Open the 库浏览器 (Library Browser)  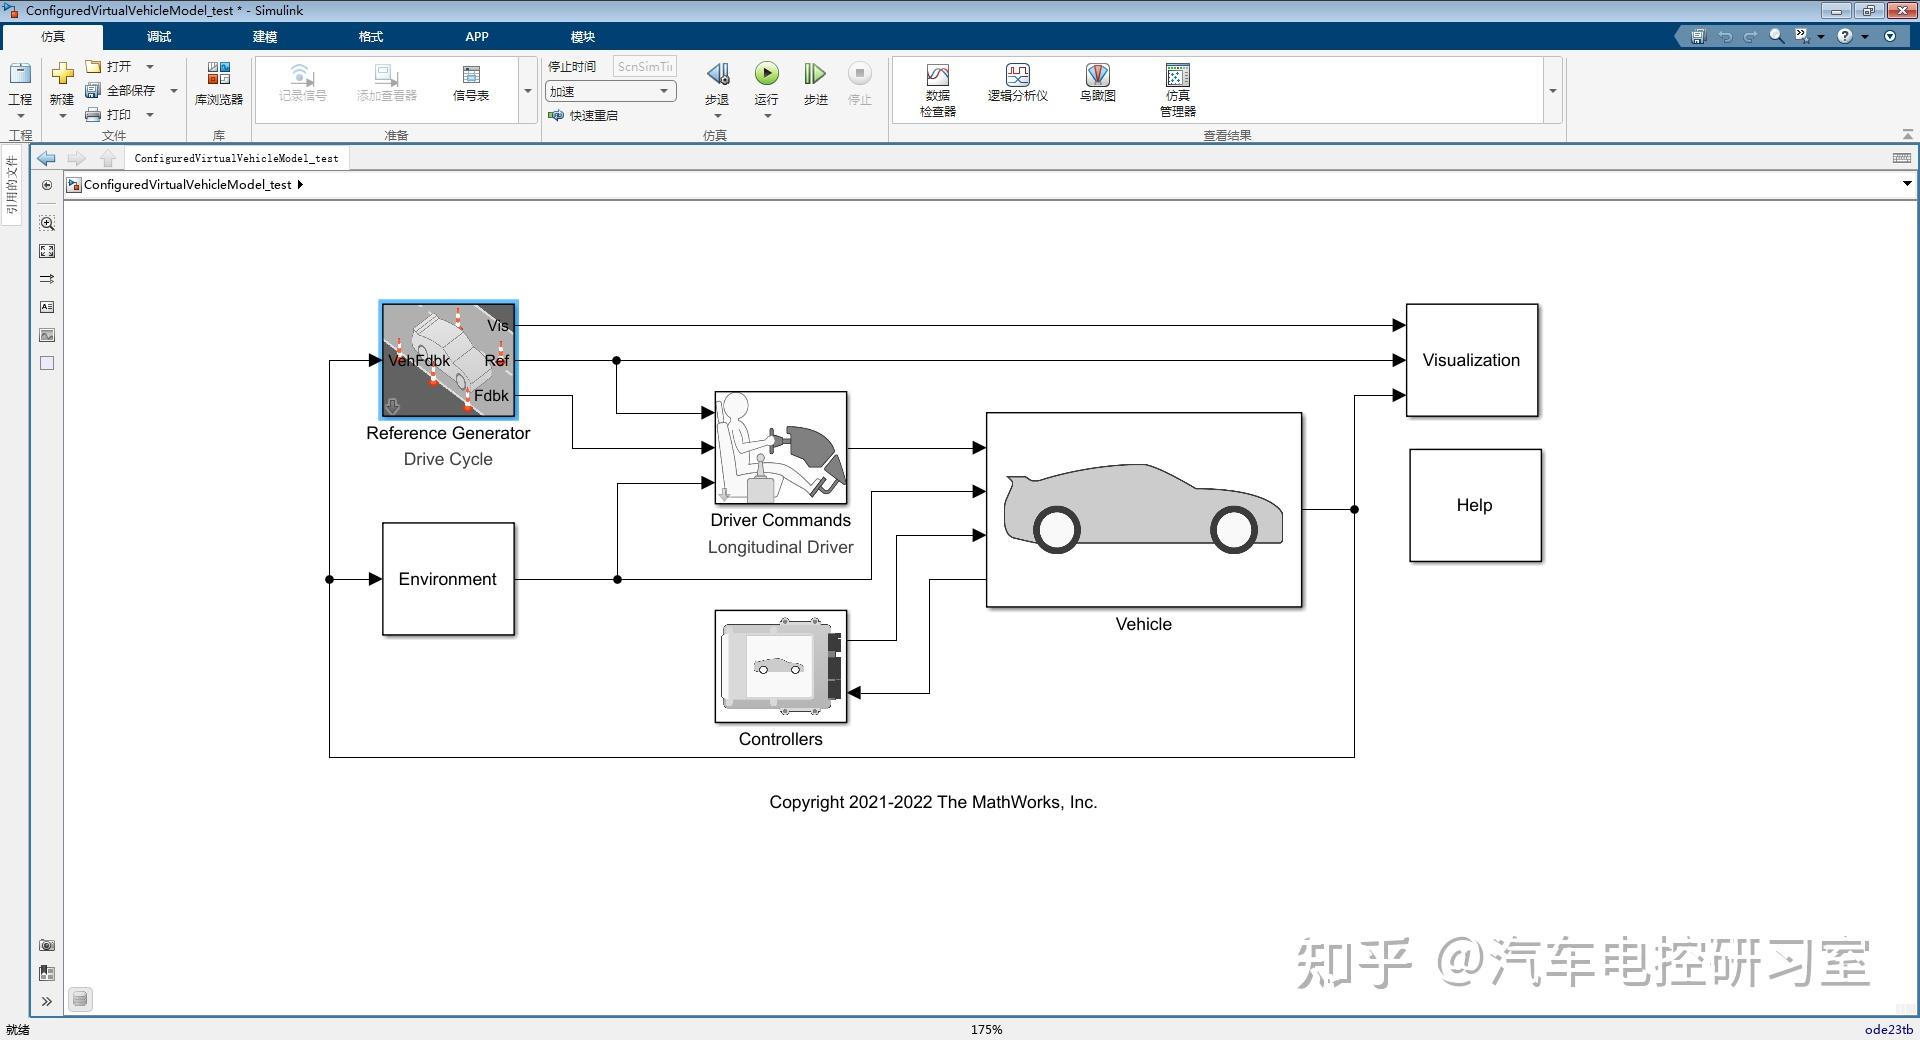click(x=218, y=85)
